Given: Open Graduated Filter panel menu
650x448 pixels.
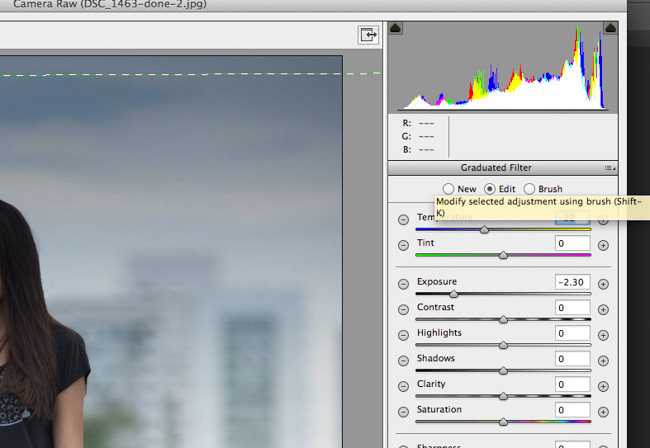Looking at the screenshot, I should (x=610, y=168).
